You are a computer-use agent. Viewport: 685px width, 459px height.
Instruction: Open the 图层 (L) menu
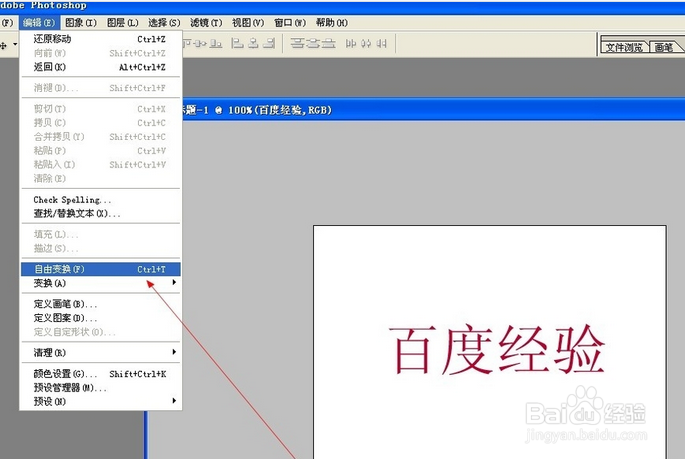click(122, 23)
